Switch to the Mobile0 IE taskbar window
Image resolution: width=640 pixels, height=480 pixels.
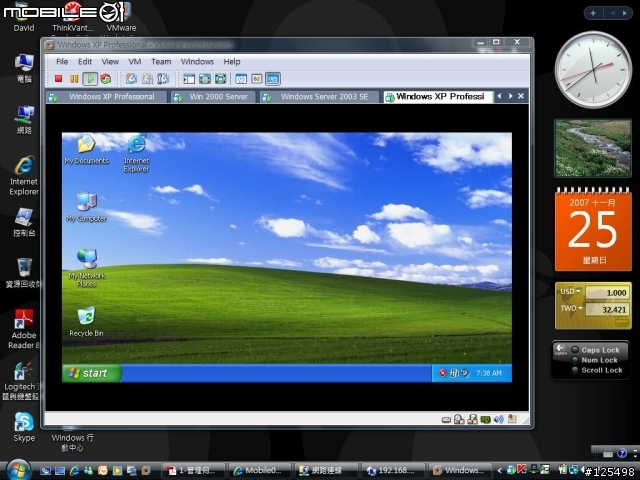click(x=259, y=471)
